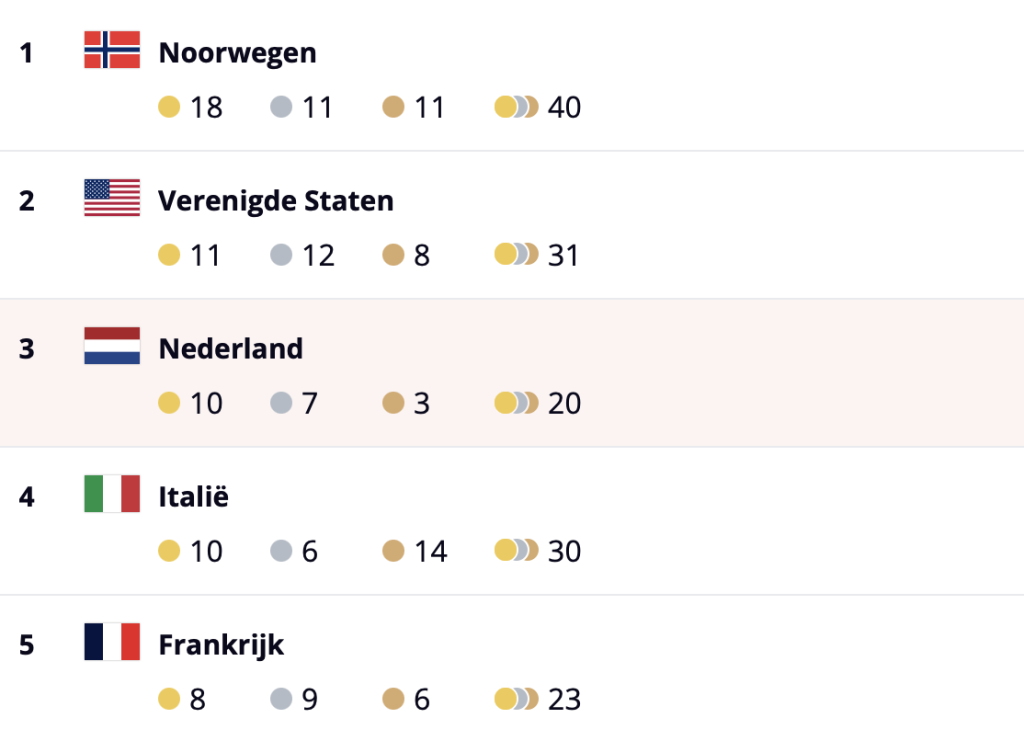Click Nederland's gold count of 10

coord(206,403)
